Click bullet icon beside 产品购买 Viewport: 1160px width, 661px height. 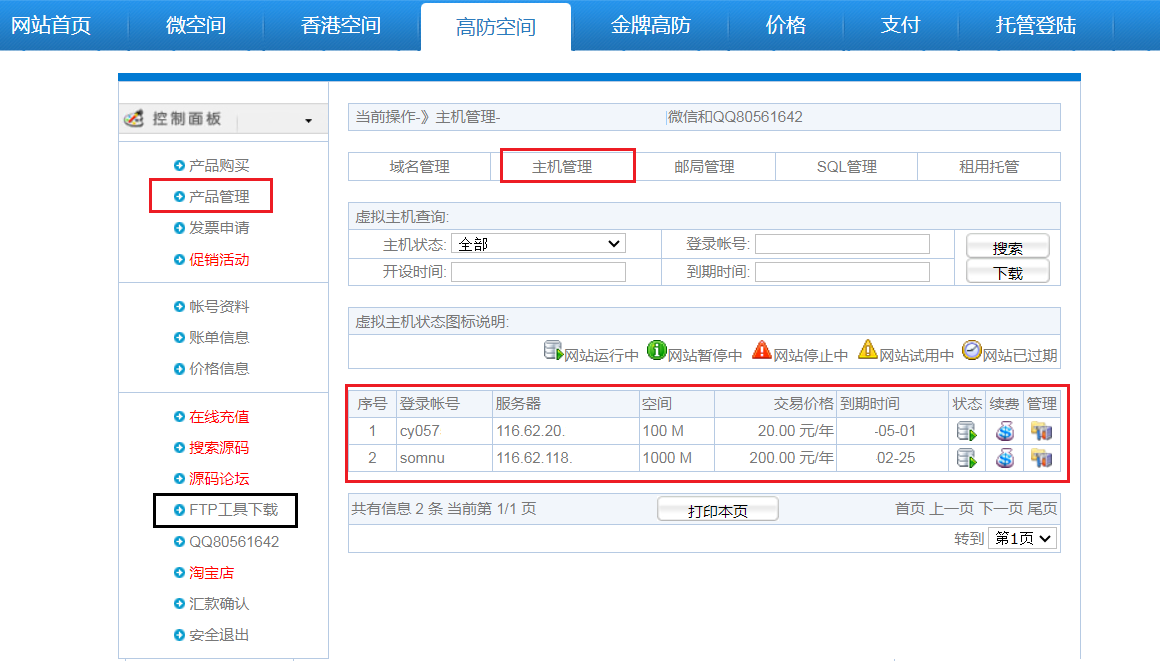pos(179,166)
